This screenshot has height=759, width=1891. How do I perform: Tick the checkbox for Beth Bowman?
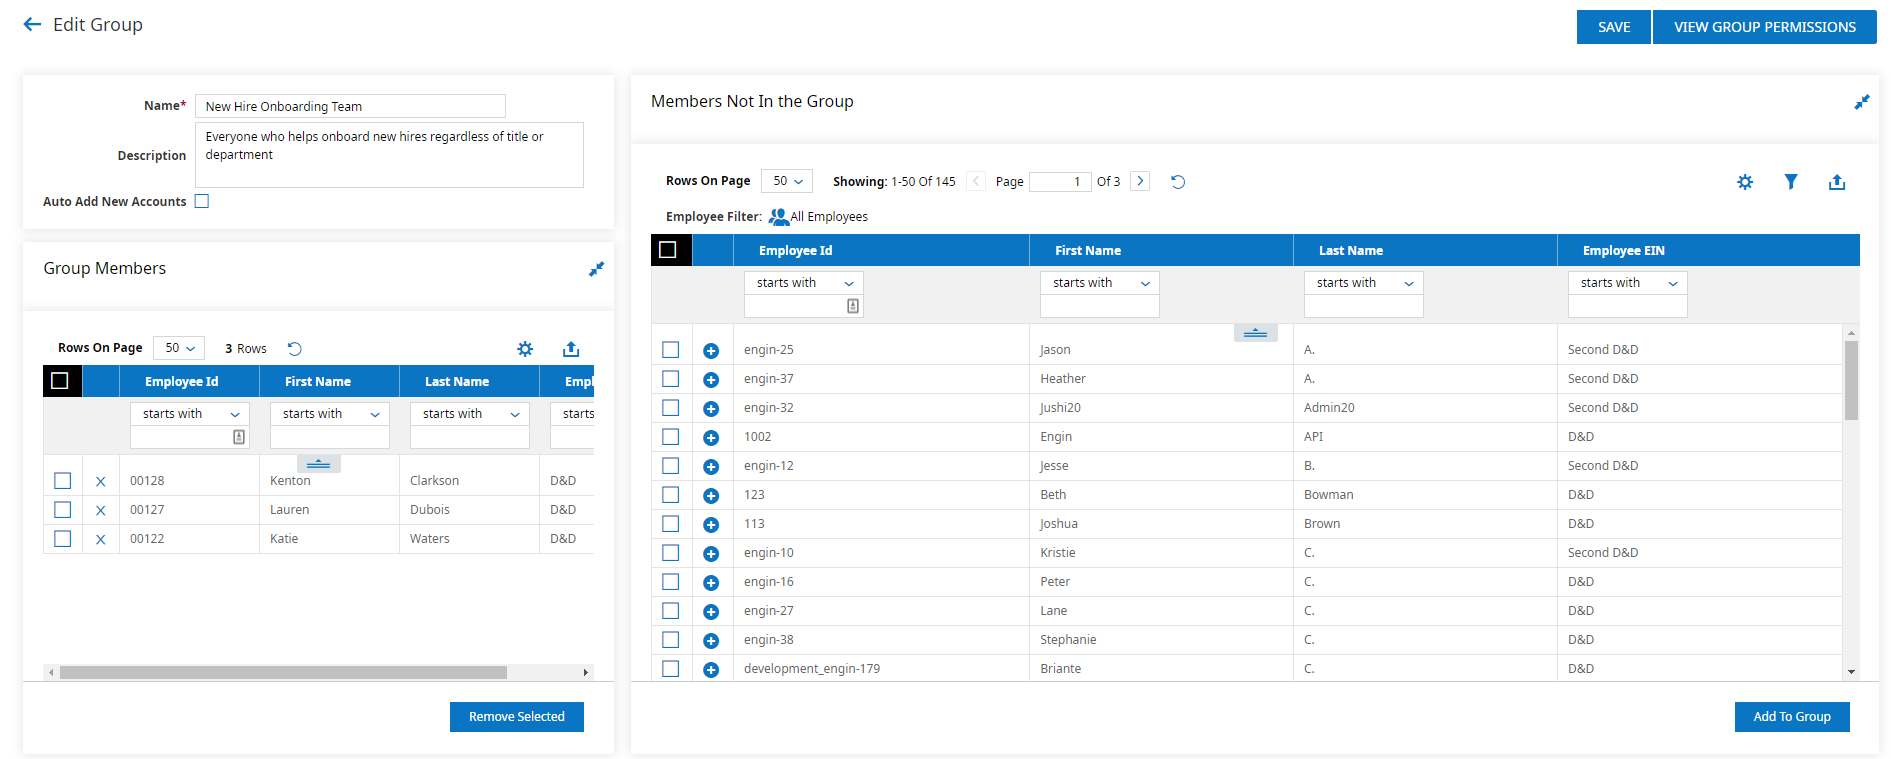[671, 494]
